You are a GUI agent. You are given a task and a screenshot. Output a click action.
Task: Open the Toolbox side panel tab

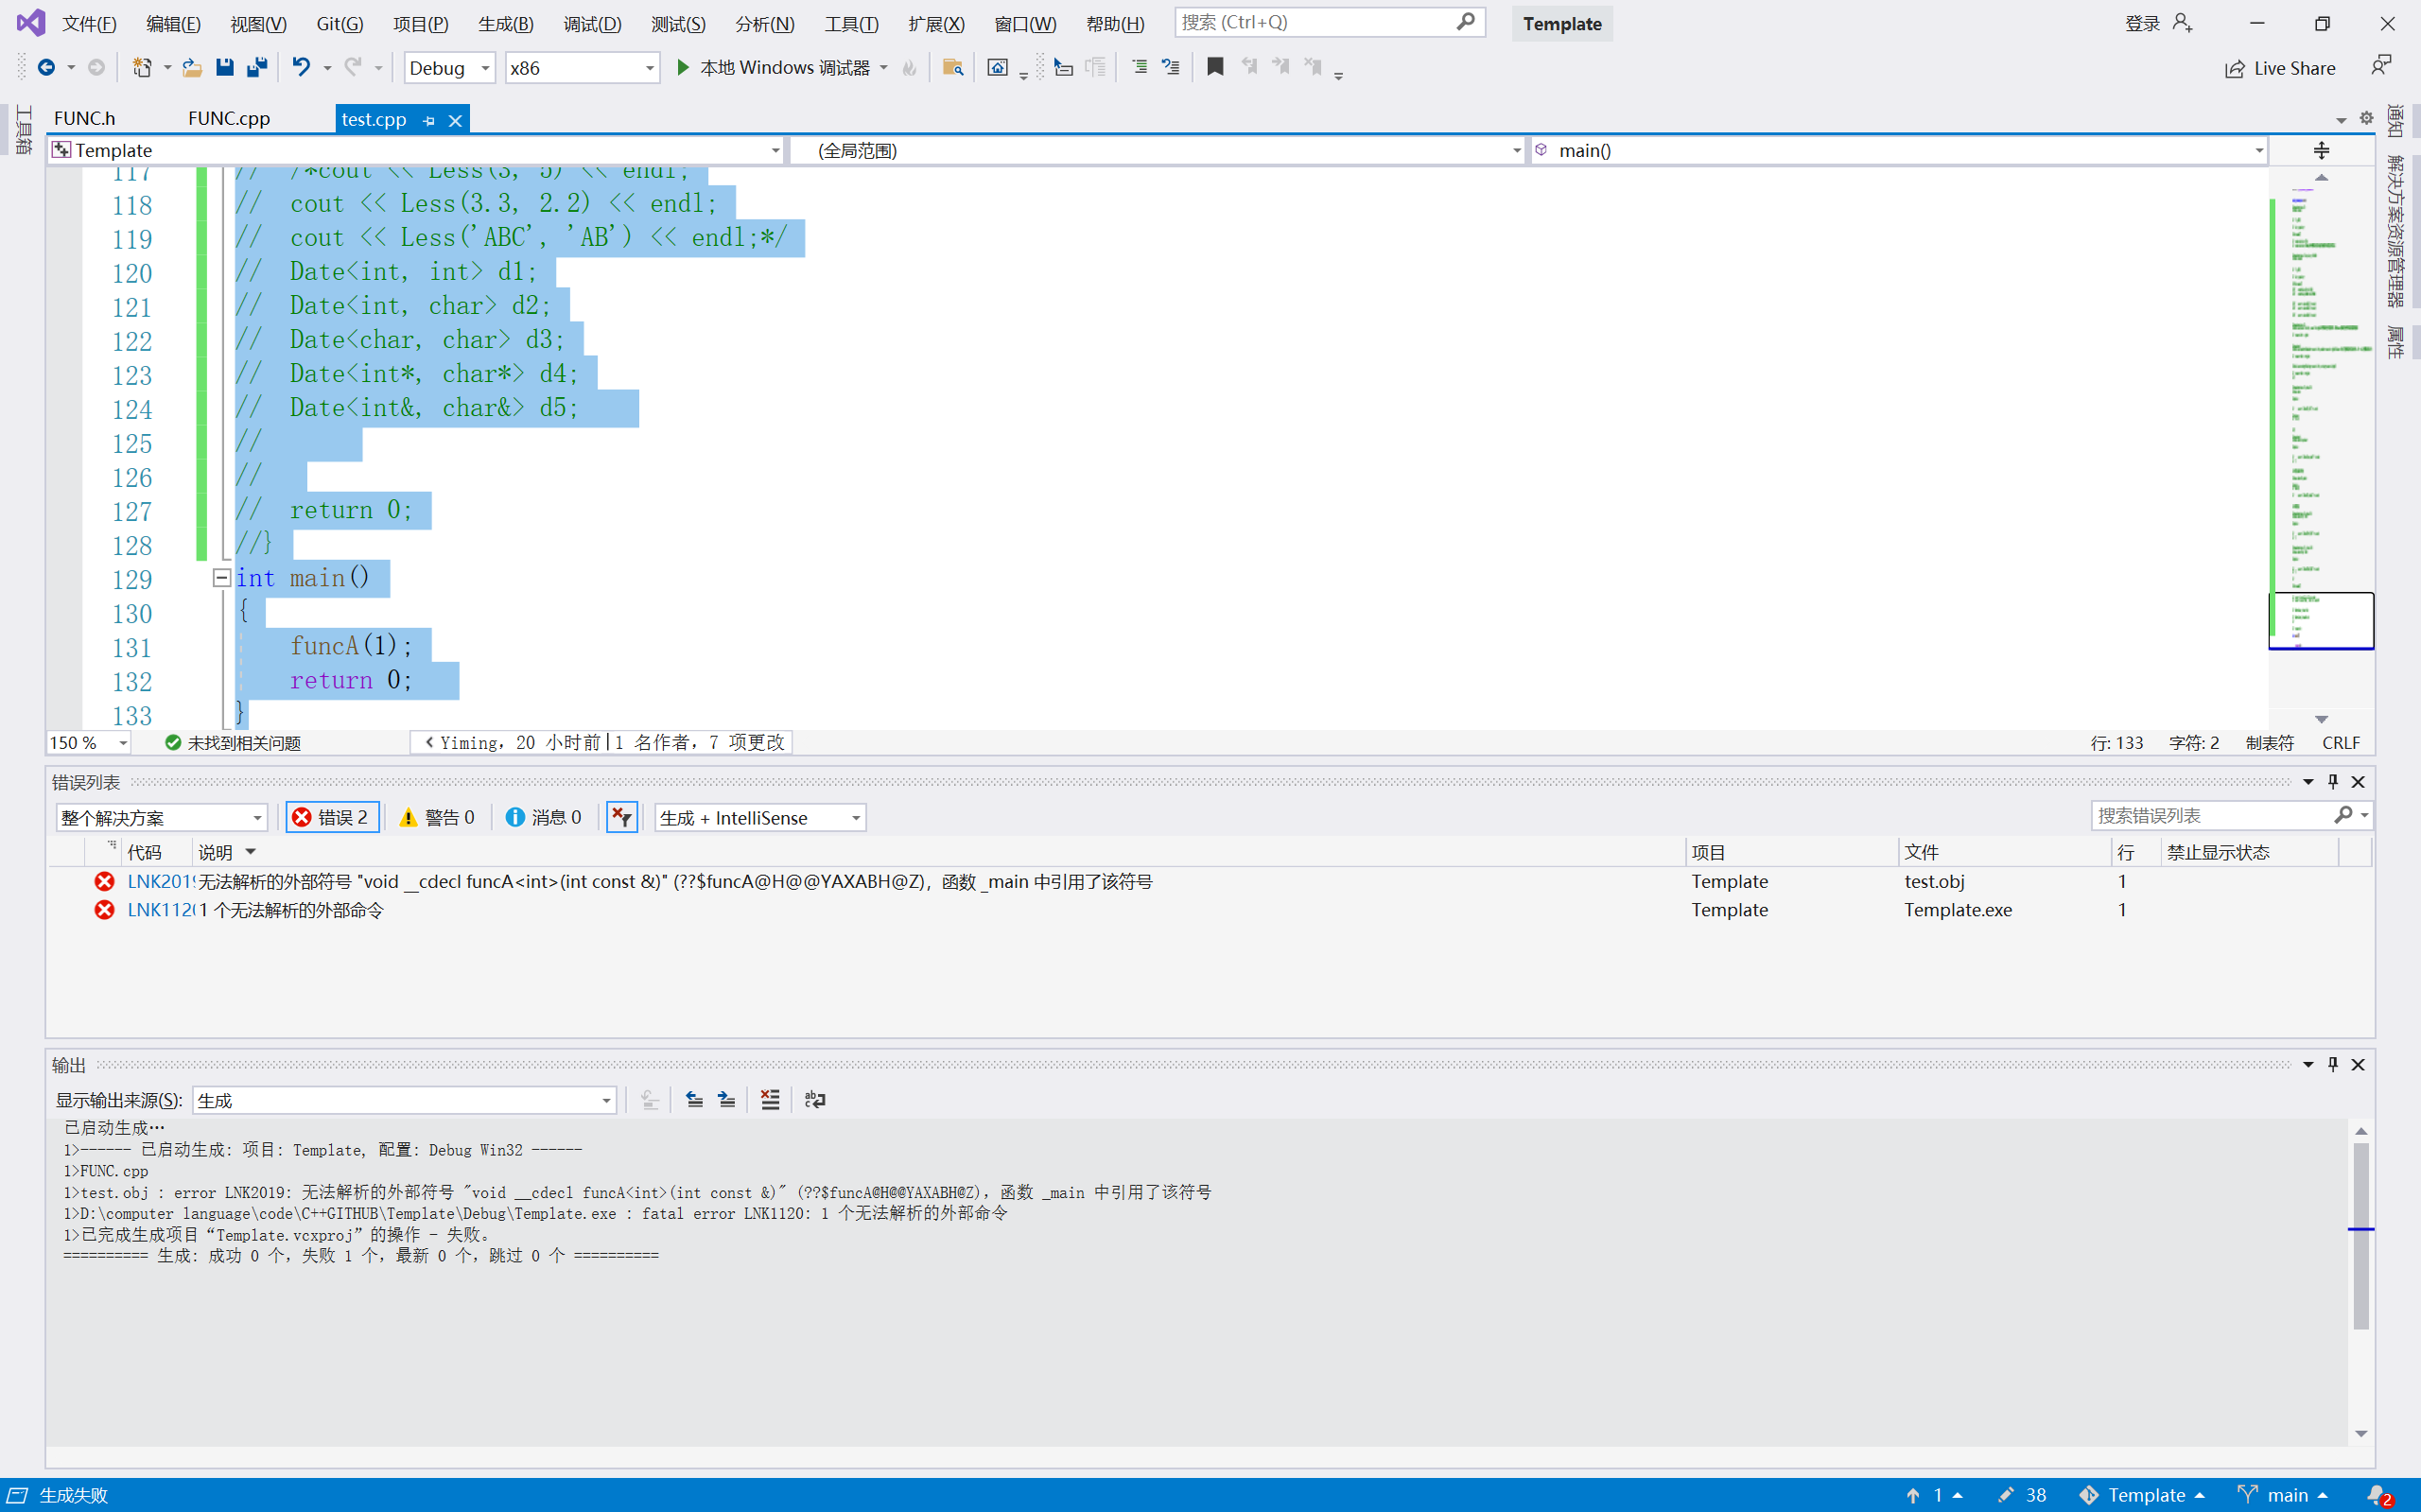pos(24,130)
